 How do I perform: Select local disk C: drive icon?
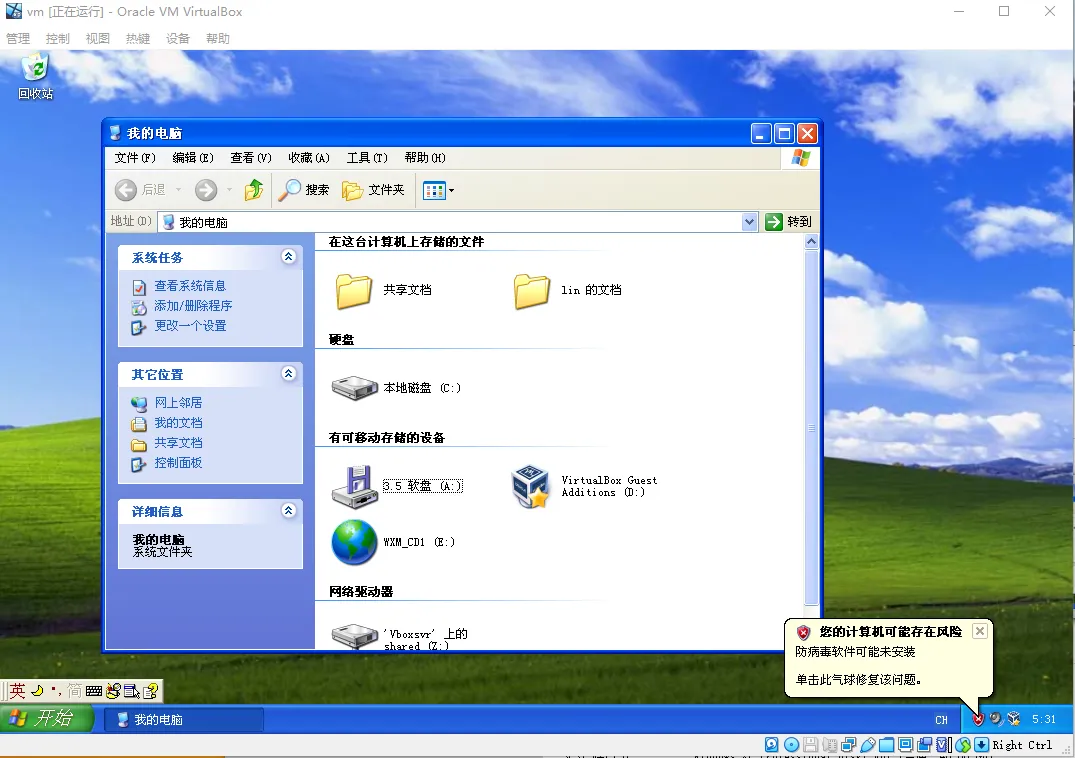tap(354, 388)
